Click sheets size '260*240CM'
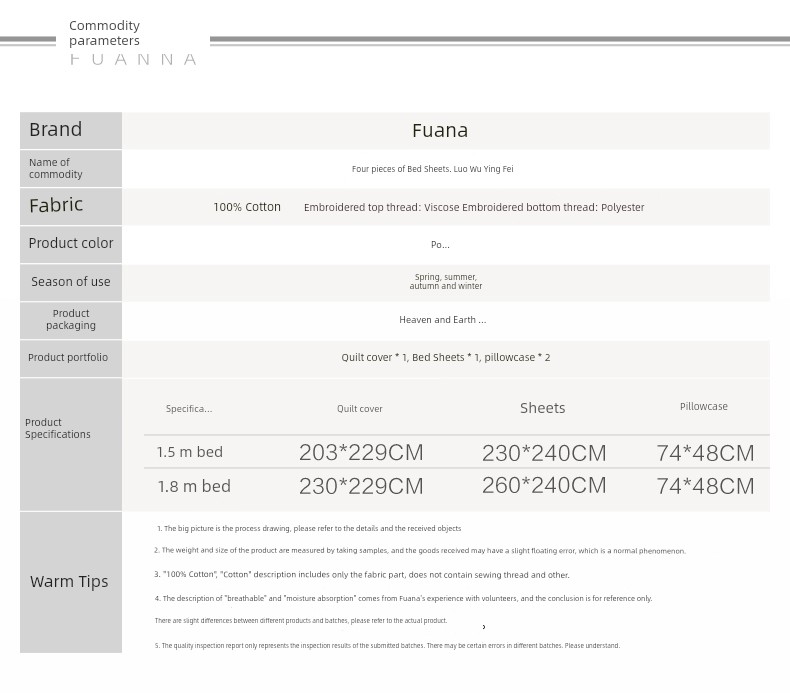790x693 pixels. coord(544,485)
